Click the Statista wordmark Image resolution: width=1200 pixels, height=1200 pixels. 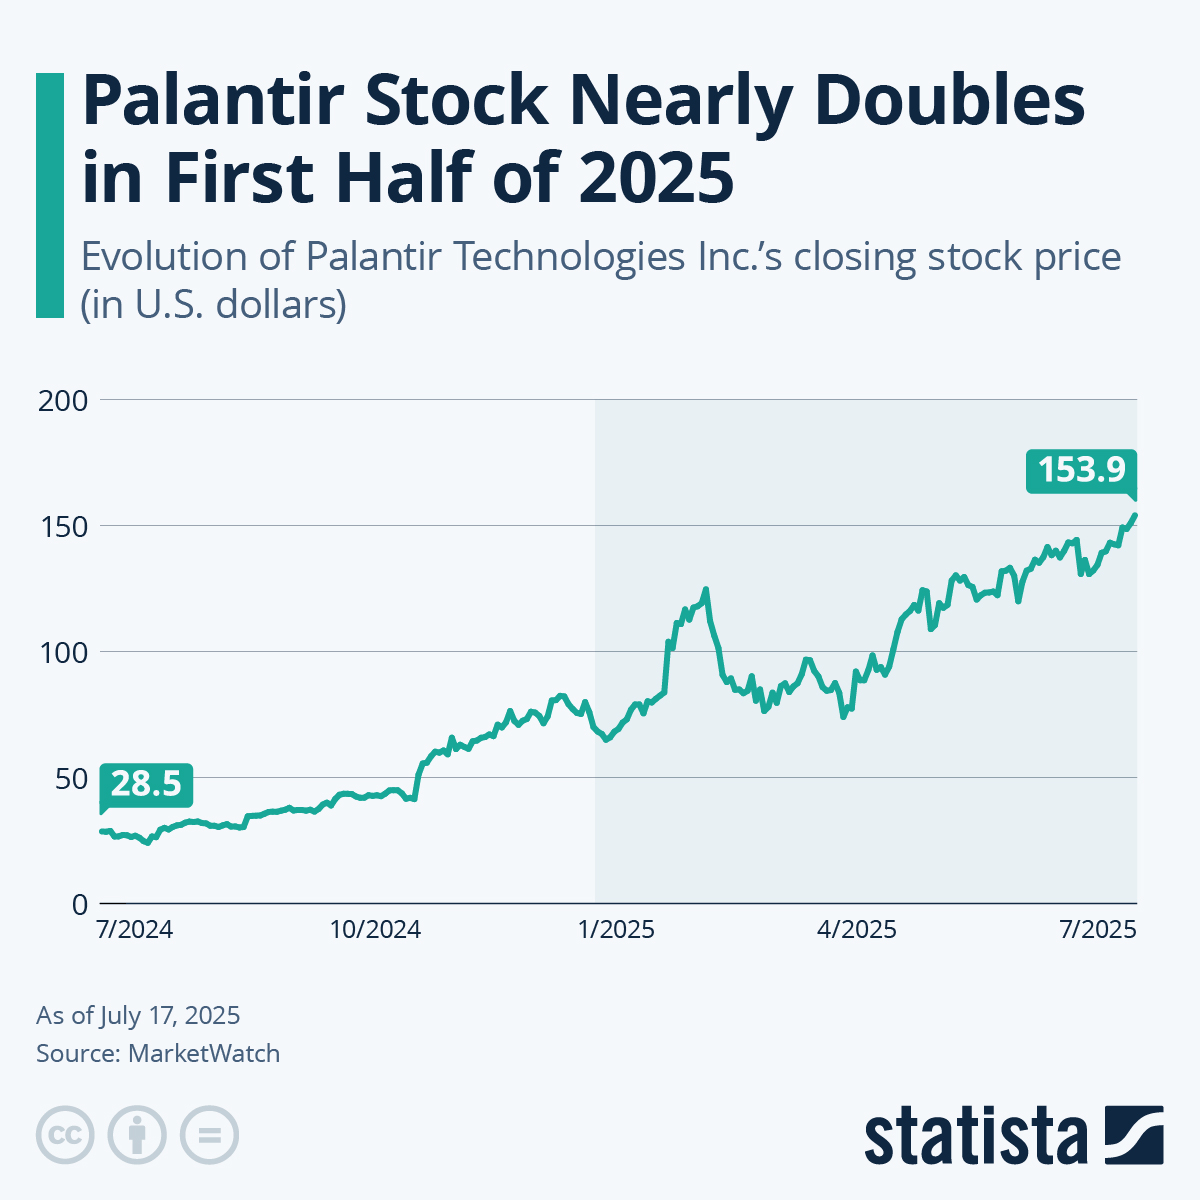(x=975, y=1136)
